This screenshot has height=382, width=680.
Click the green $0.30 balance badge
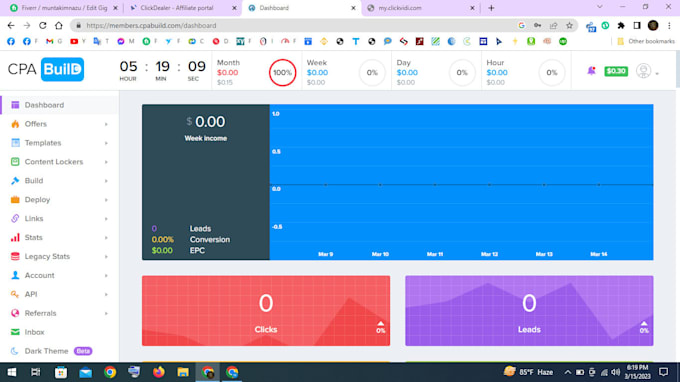point(616,71)
